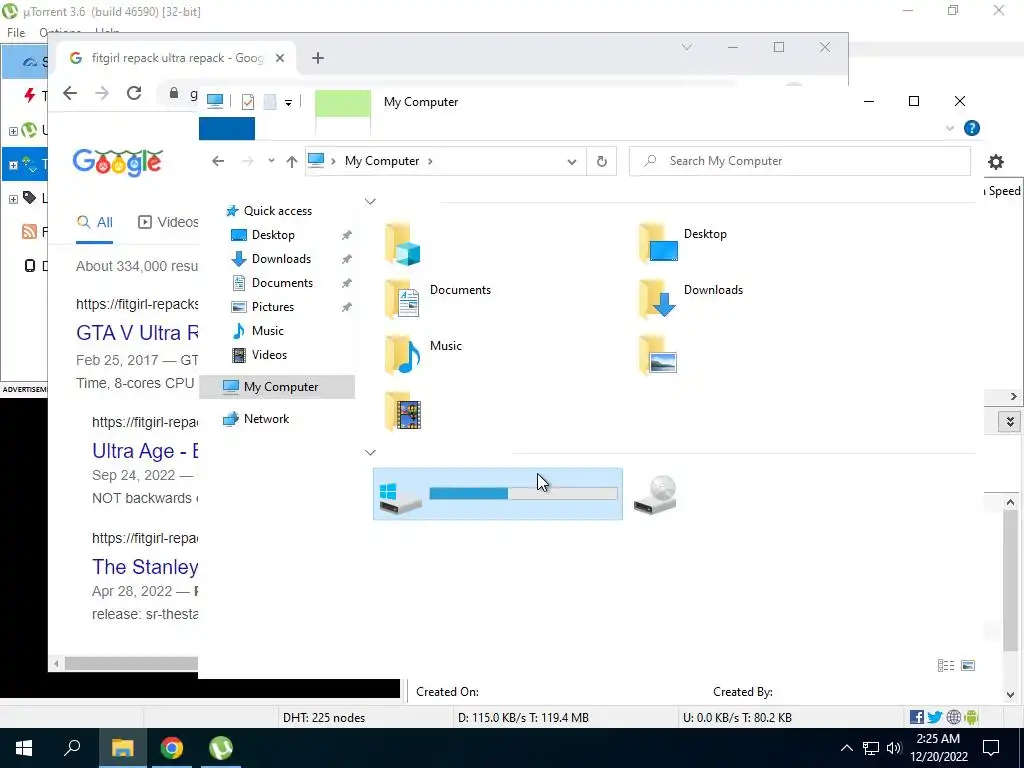The height and width of the screenshot is (768, 1024).
Task: Expand the Explorer ribbon chevron
Action: 950,128
